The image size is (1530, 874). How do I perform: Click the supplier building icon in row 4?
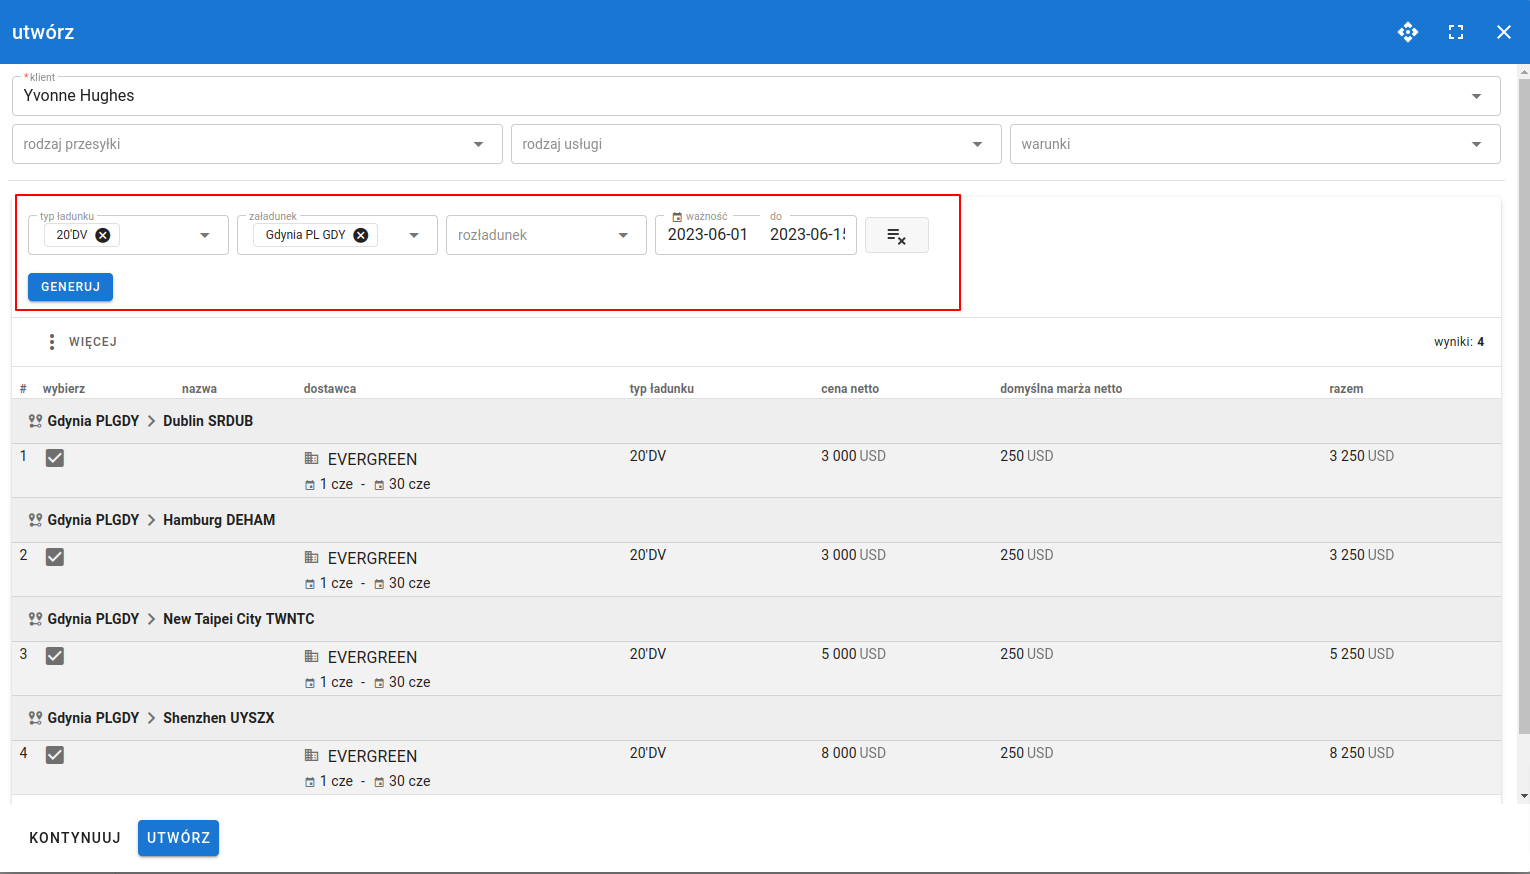(312, 755)
